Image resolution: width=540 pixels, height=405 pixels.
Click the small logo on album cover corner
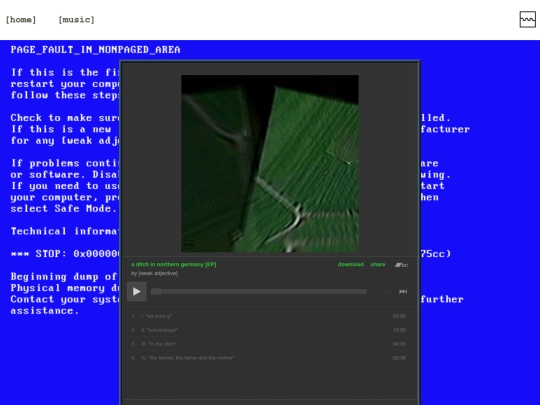[189, 245]
